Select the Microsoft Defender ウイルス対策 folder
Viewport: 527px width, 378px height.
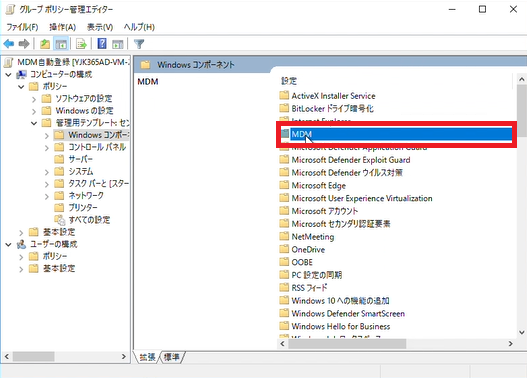[x=347, y=173]
